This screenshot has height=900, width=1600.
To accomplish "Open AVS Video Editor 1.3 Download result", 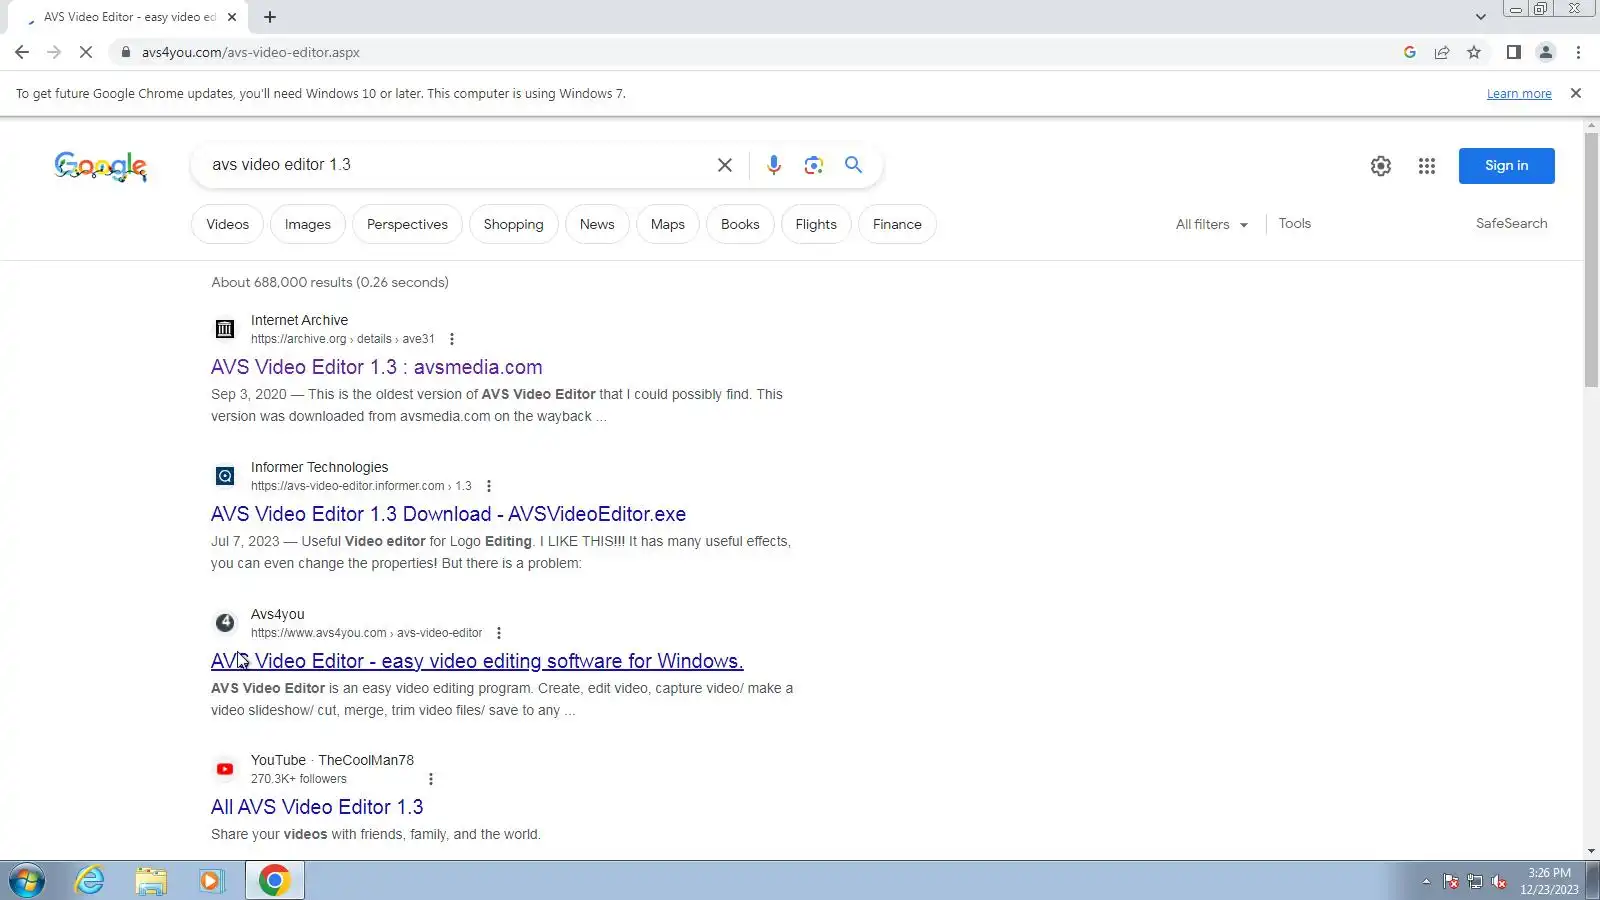I will pyautogui.click(x=448, y=514).
